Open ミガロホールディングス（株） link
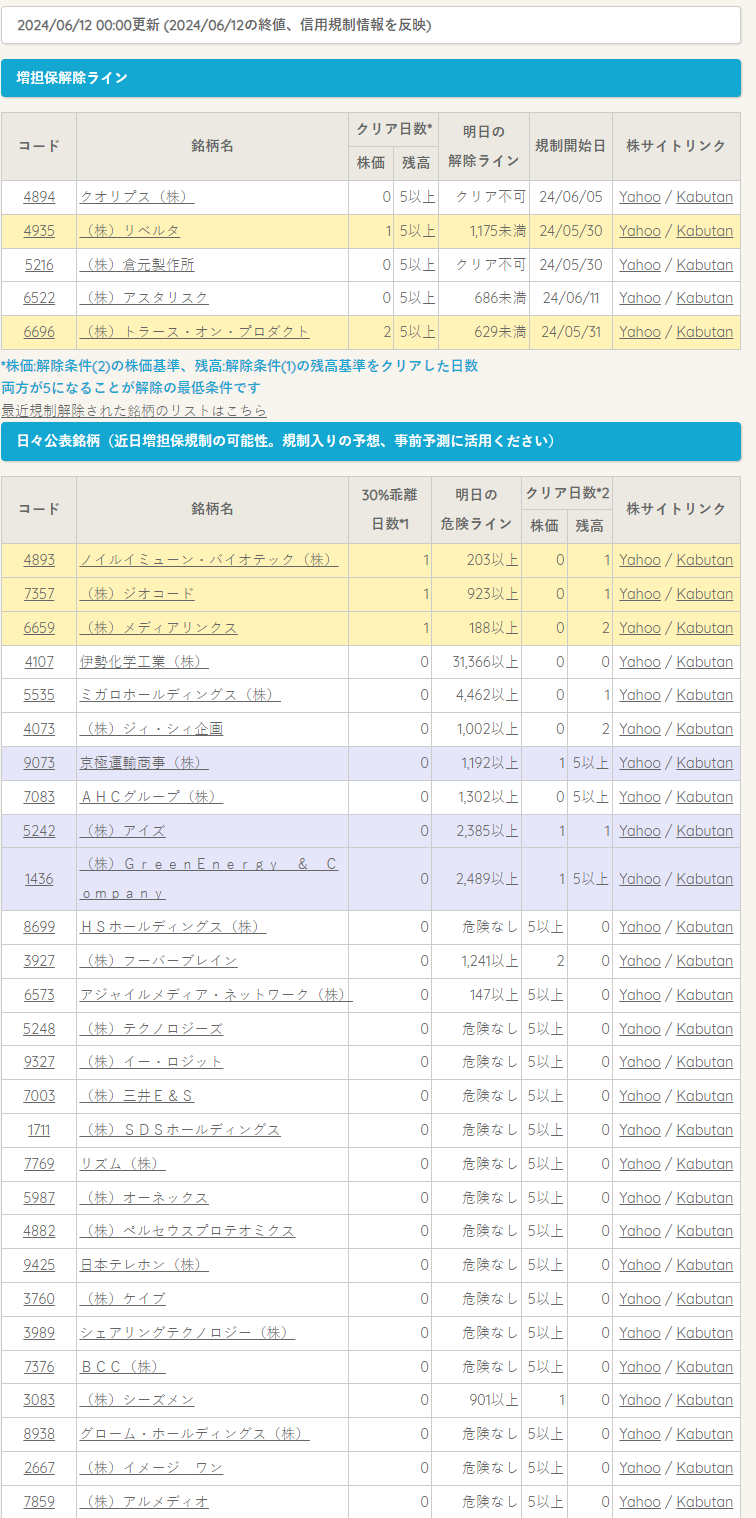 pos(180,695)
